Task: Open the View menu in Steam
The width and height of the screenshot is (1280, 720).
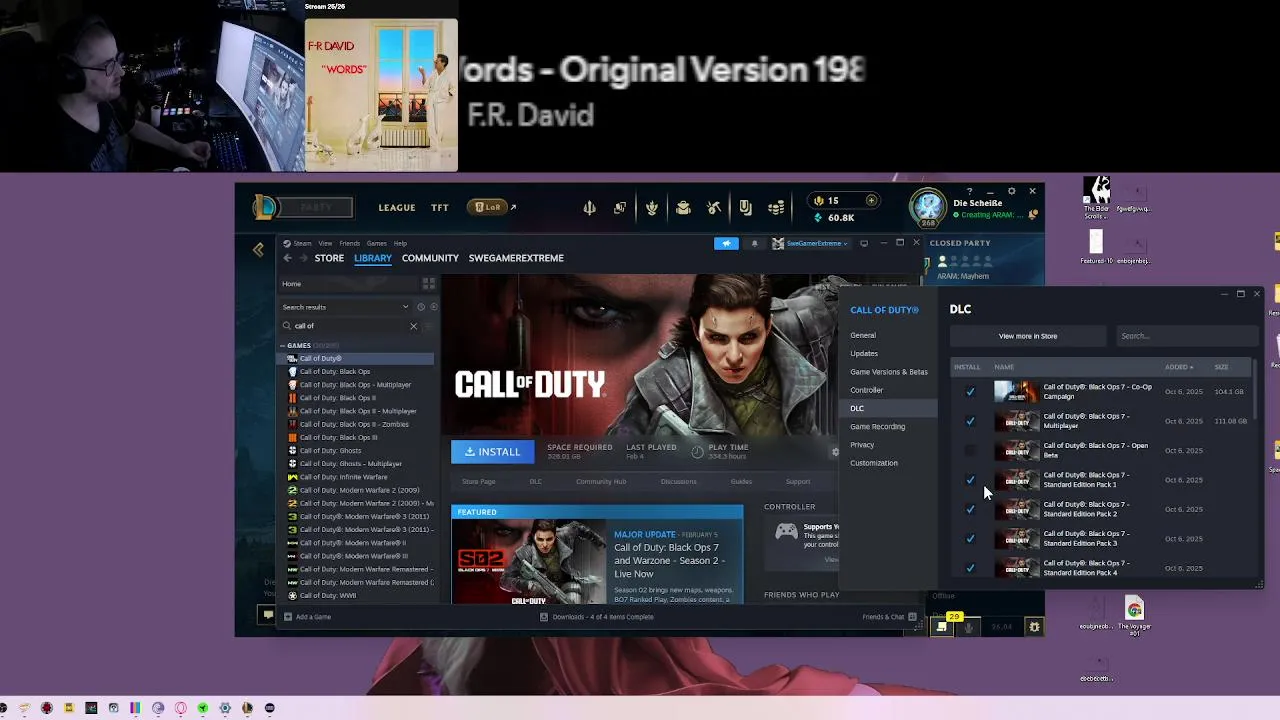Action: 325,243
